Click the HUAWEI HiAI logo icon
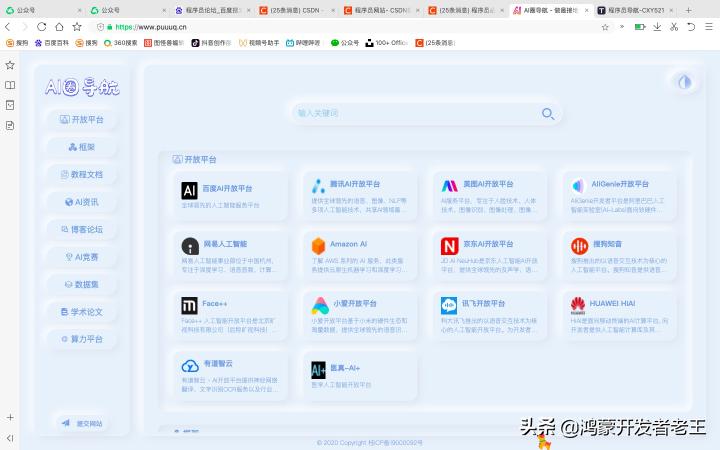 point(578,305)
